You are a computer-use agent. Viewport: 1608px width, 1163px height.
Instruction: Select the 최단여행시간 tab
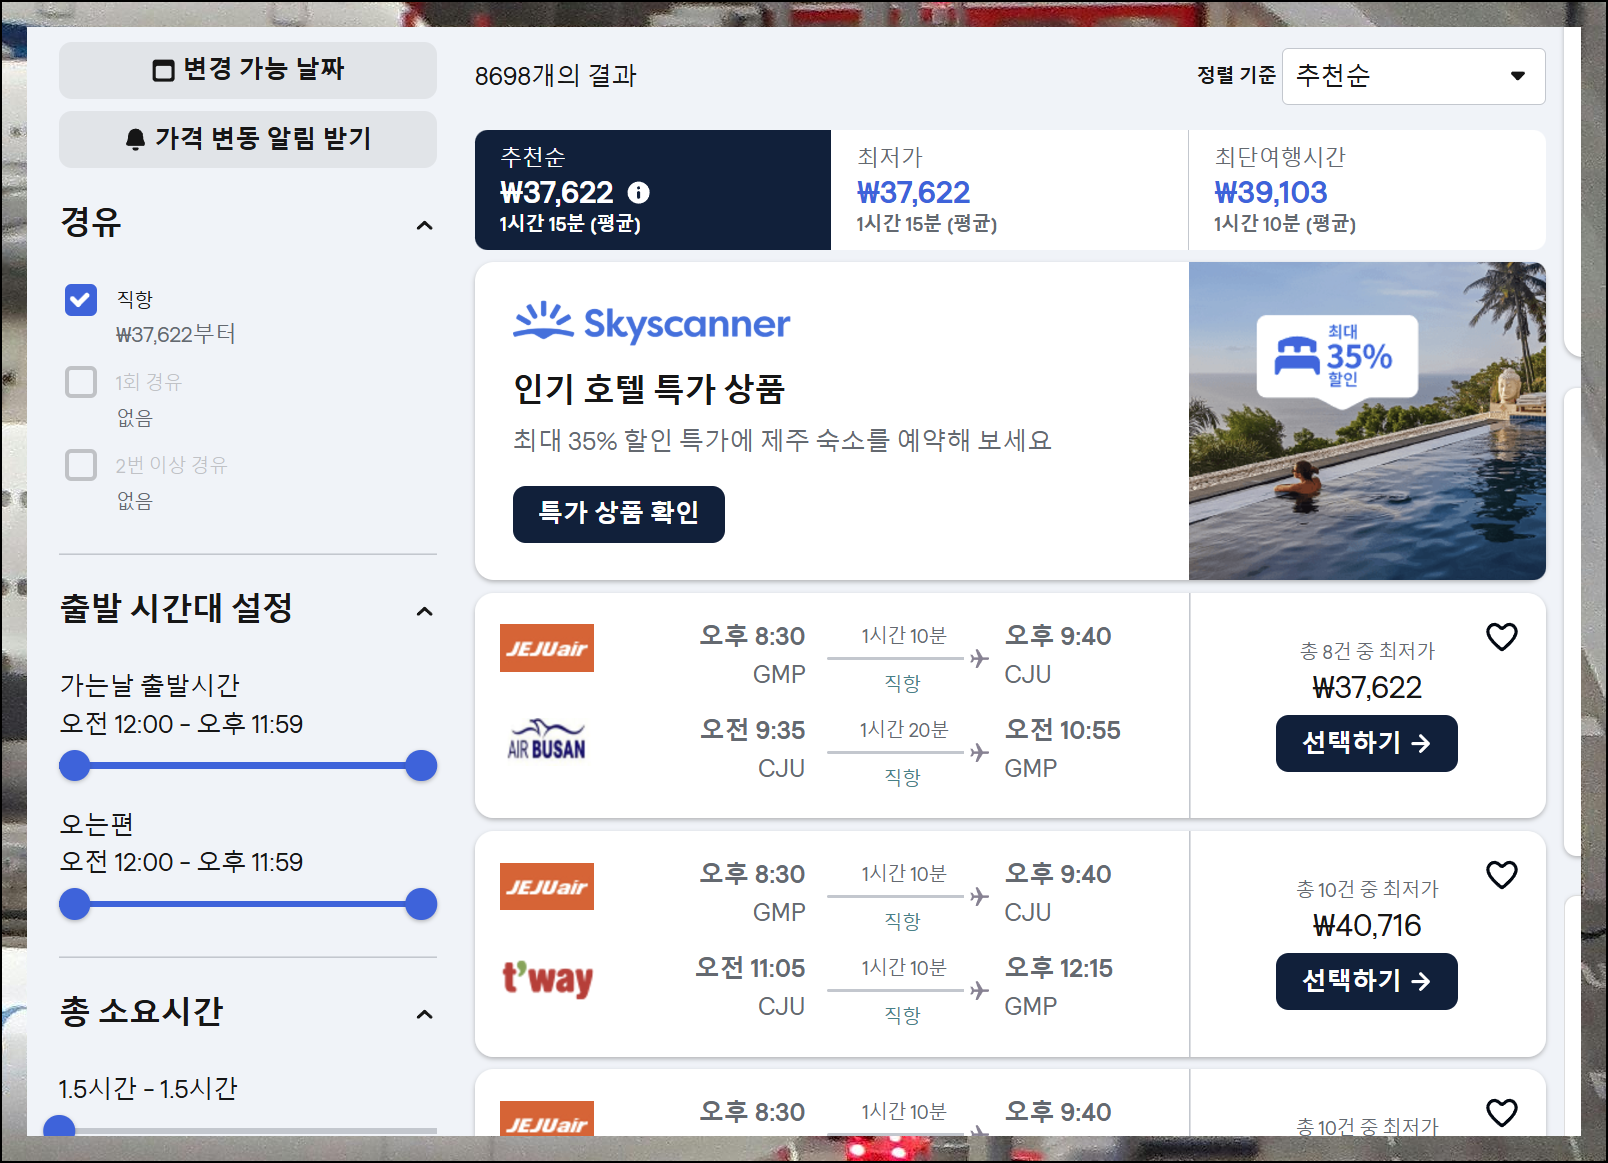point(1367,190)
